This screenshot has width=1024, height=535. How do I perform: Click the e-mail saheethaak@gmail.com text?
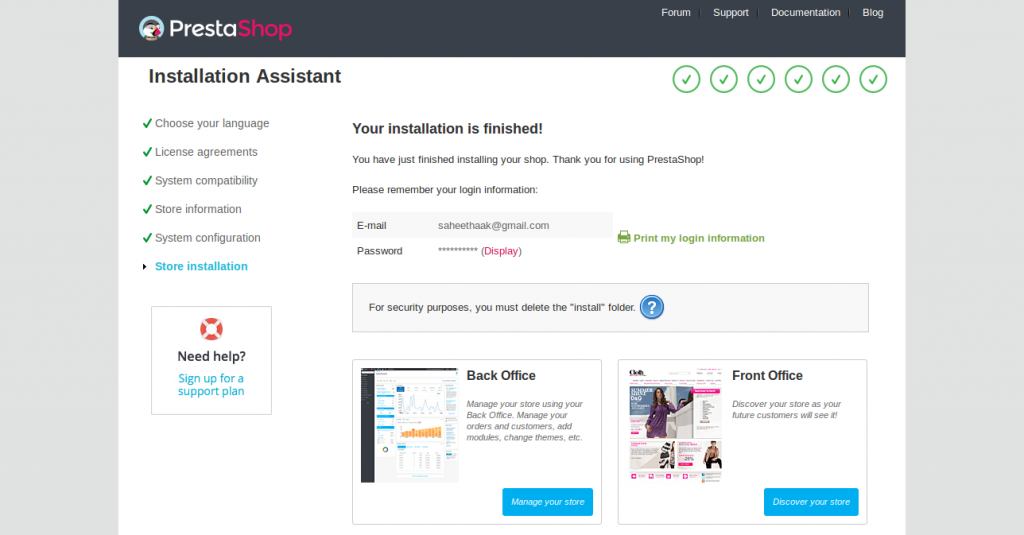(493, 225)
